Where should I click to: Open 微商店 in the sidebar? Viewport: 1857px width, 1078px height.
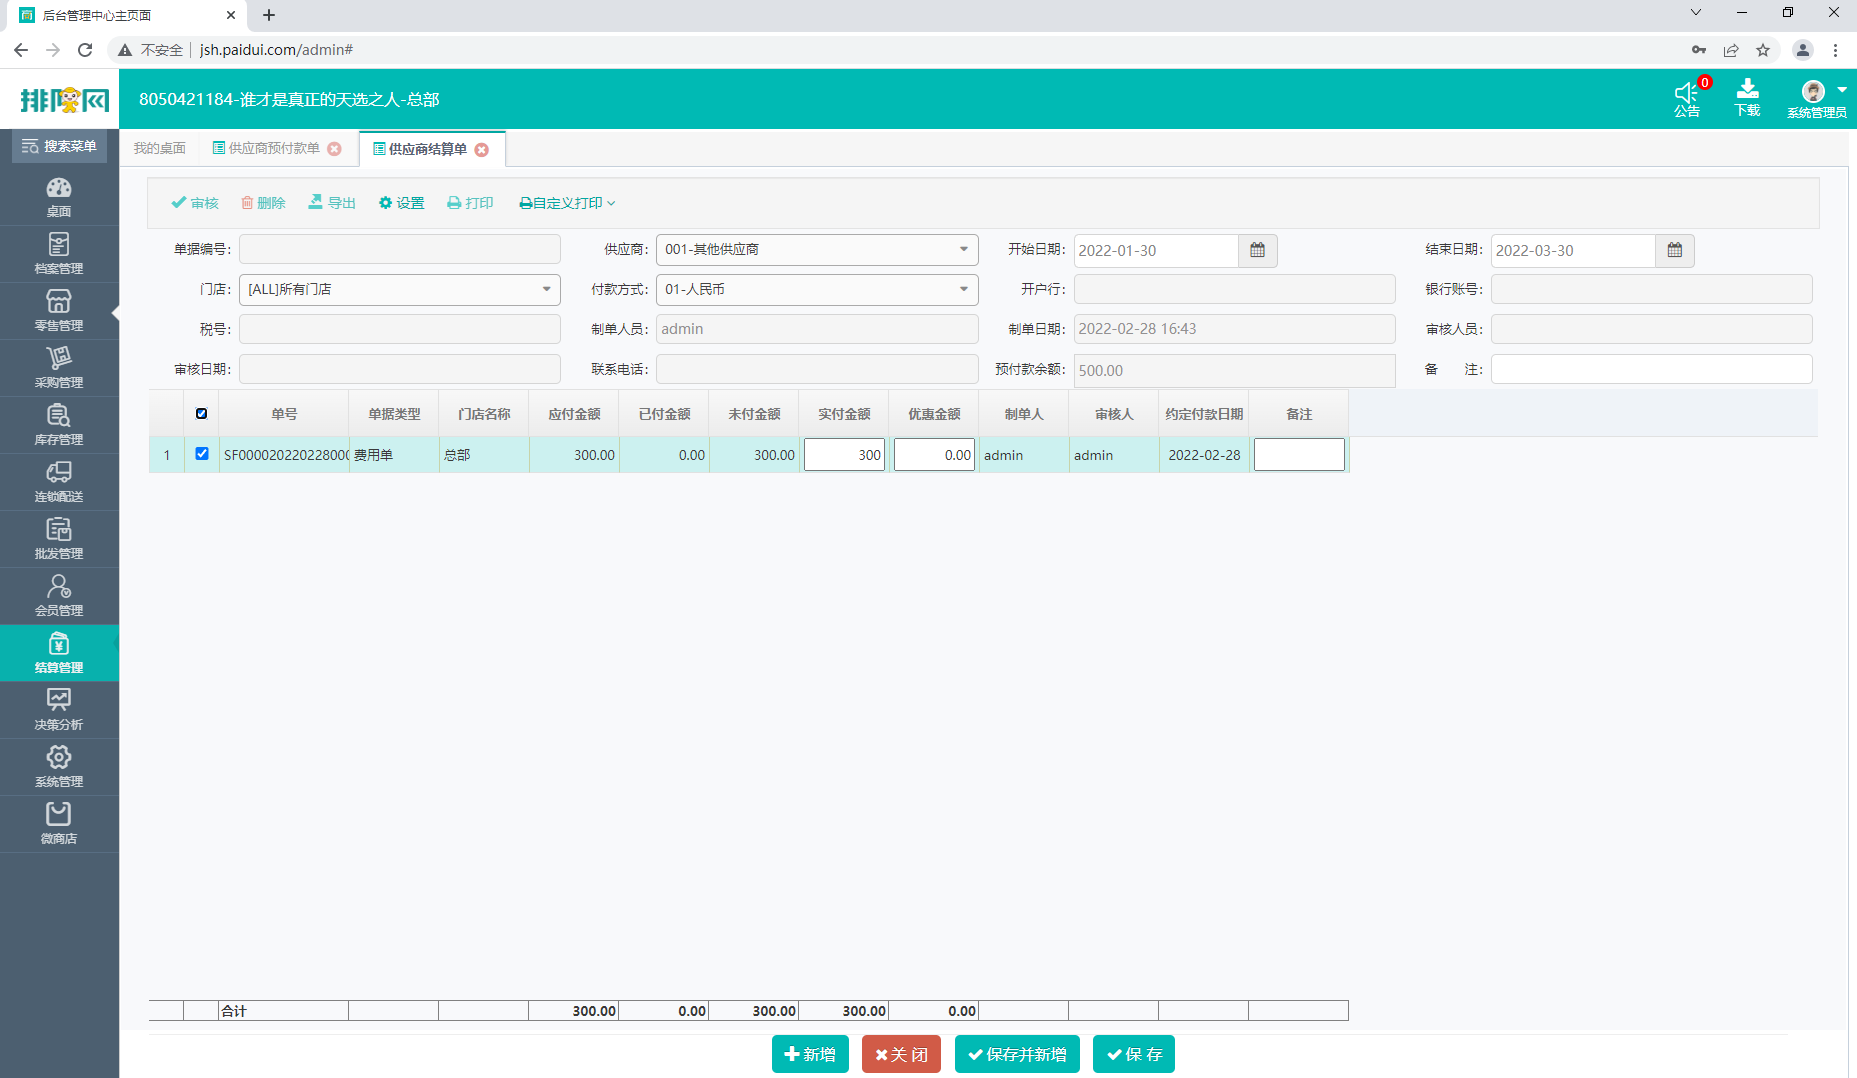59,824
